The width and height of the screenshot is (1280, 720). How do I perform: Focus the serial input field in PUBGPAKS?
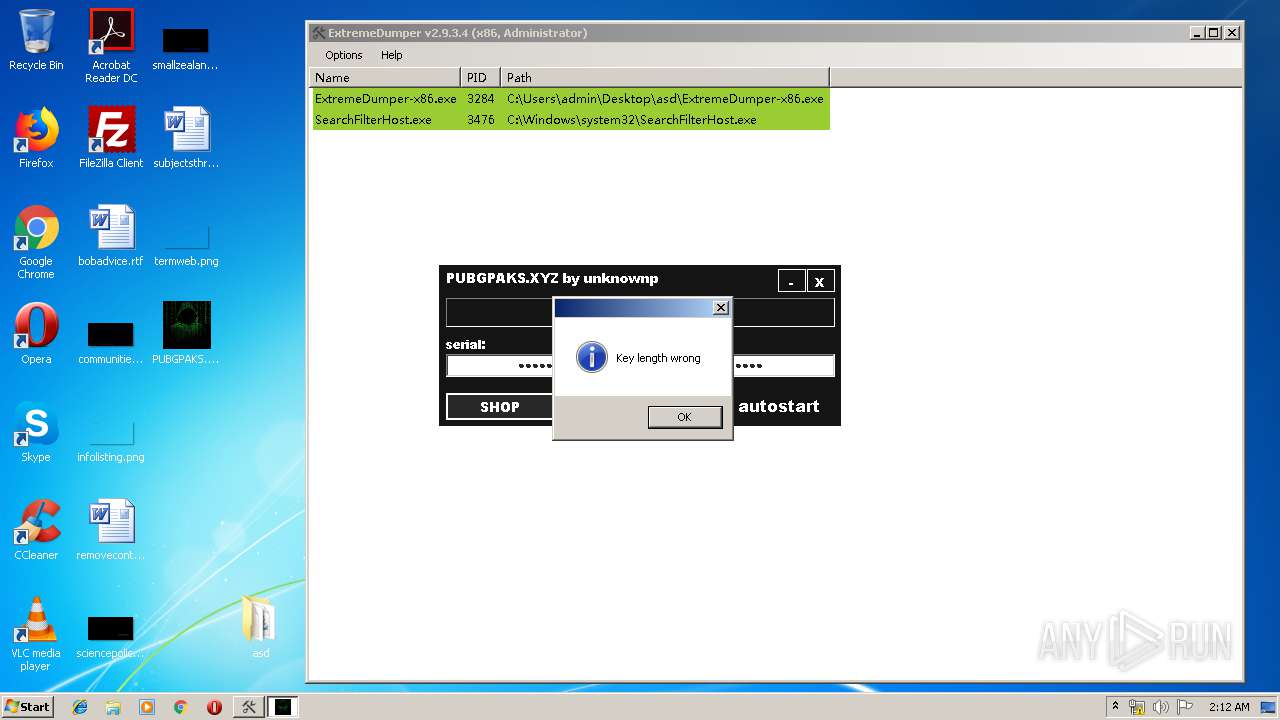click(640, 365)
